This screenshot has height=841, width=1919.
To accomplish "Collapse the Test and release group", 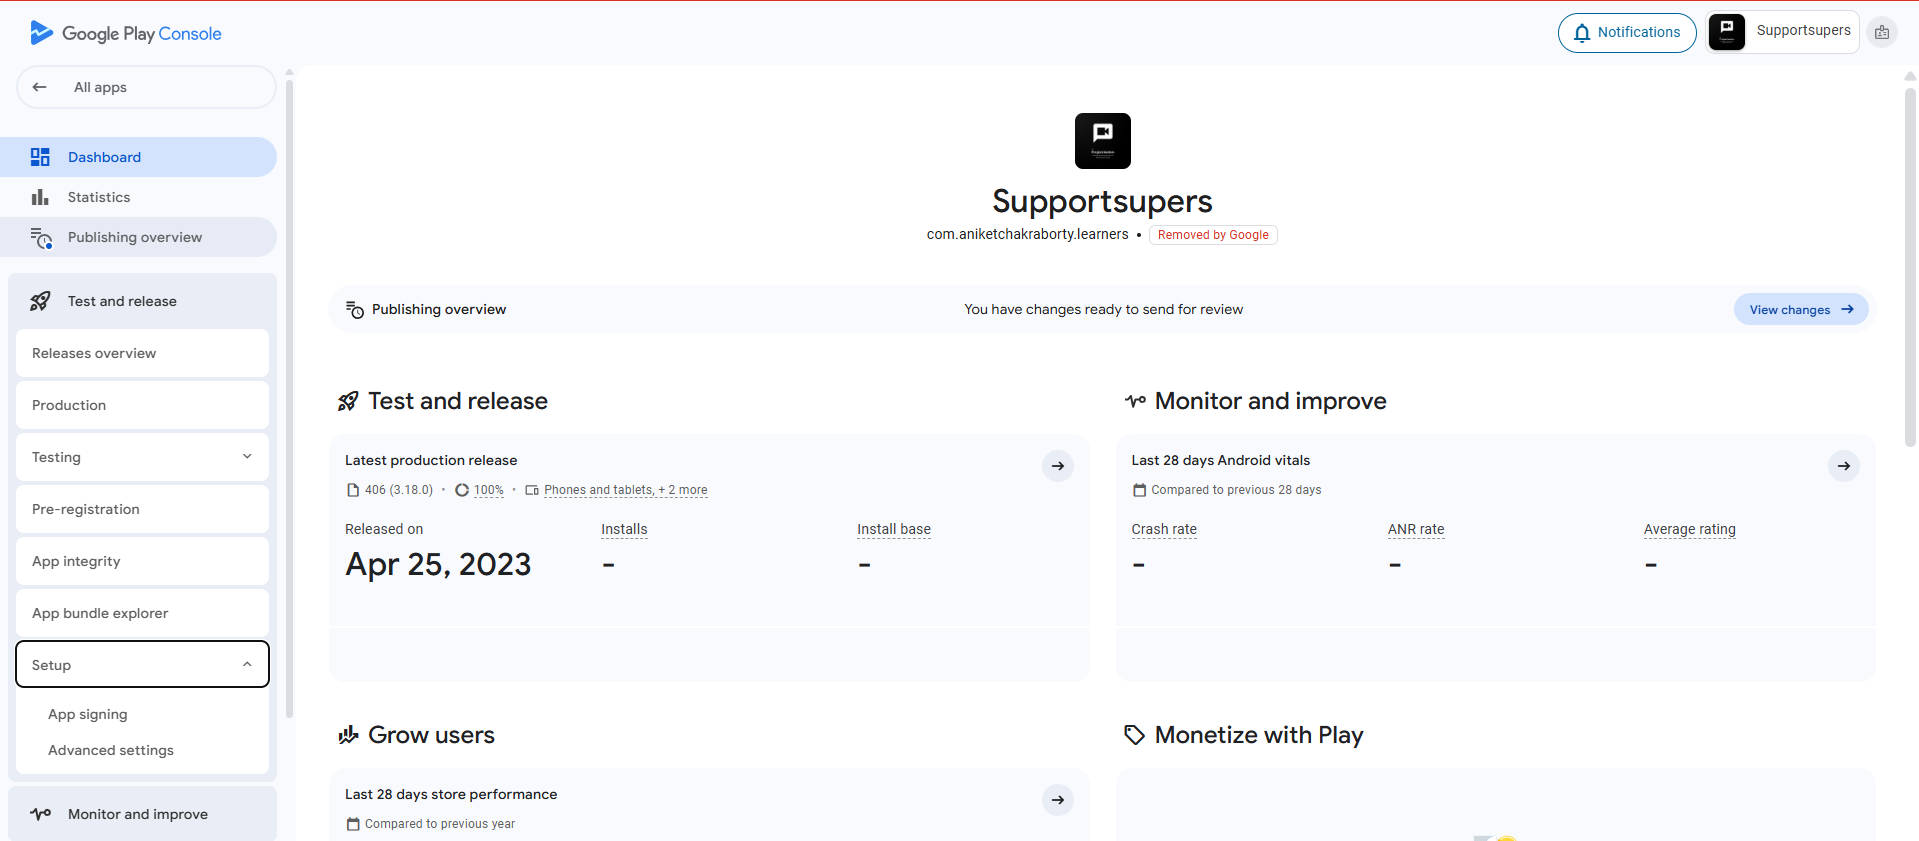I will 142,301.
